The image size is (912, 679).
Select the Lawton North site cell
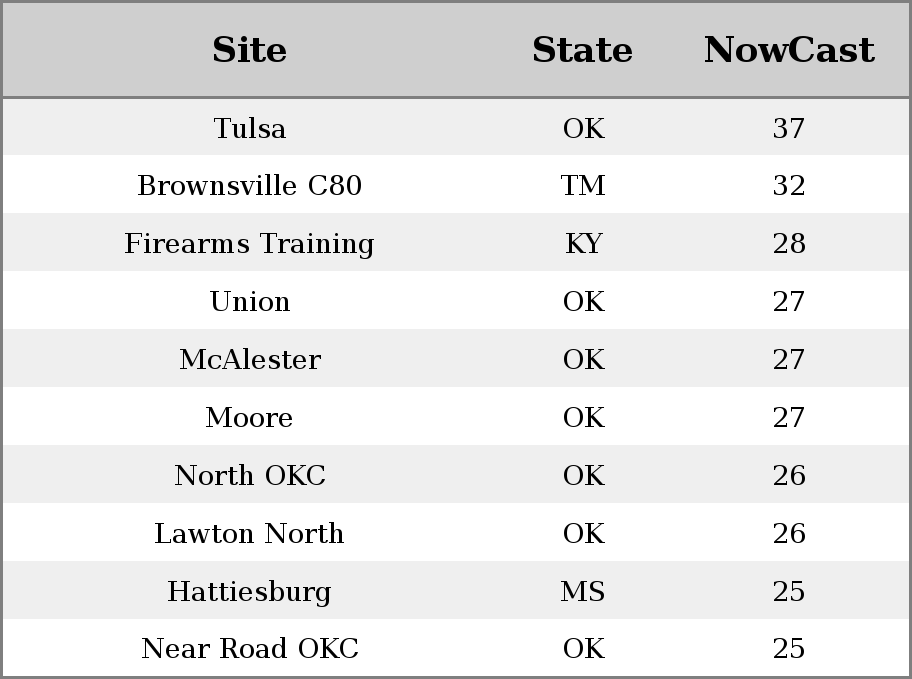[250, 533]
